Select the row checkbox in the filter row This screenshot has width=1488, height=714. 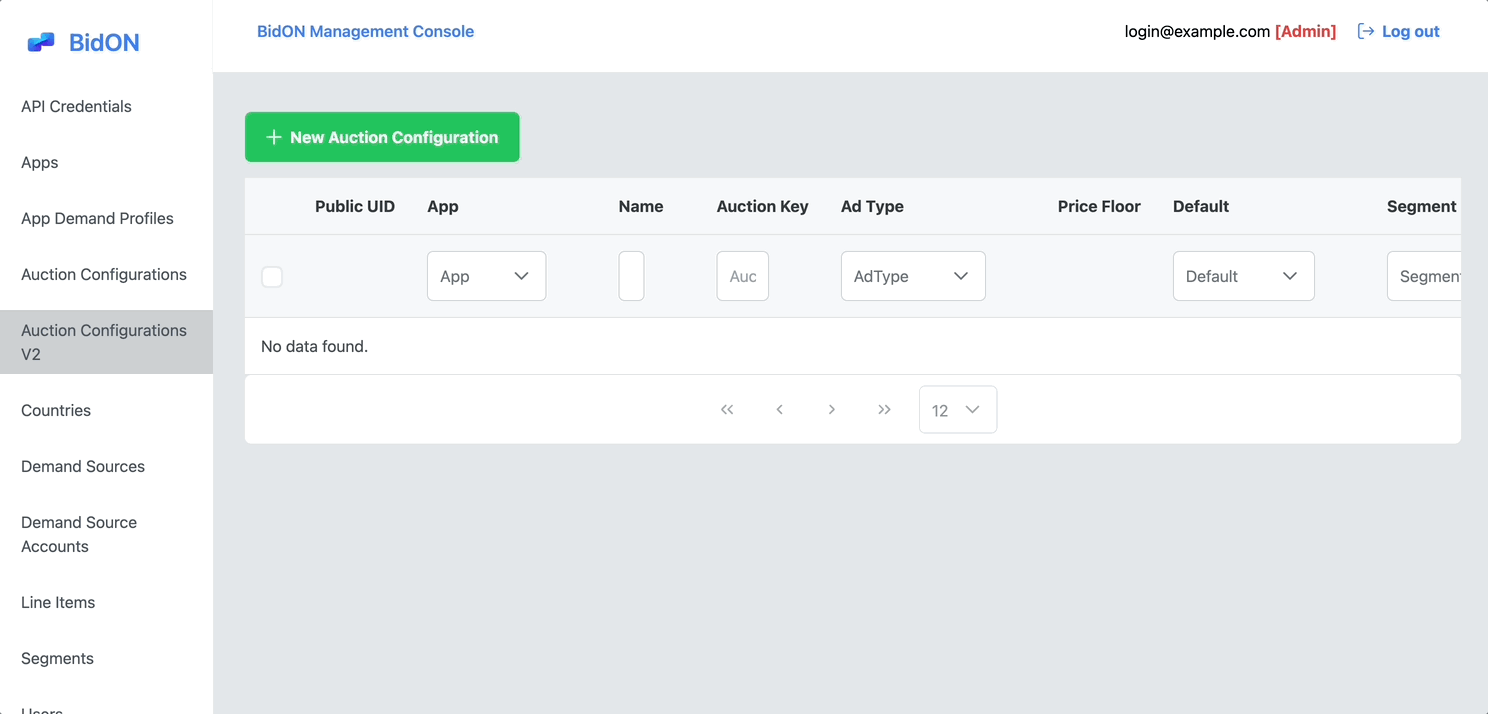coord(271,277)
